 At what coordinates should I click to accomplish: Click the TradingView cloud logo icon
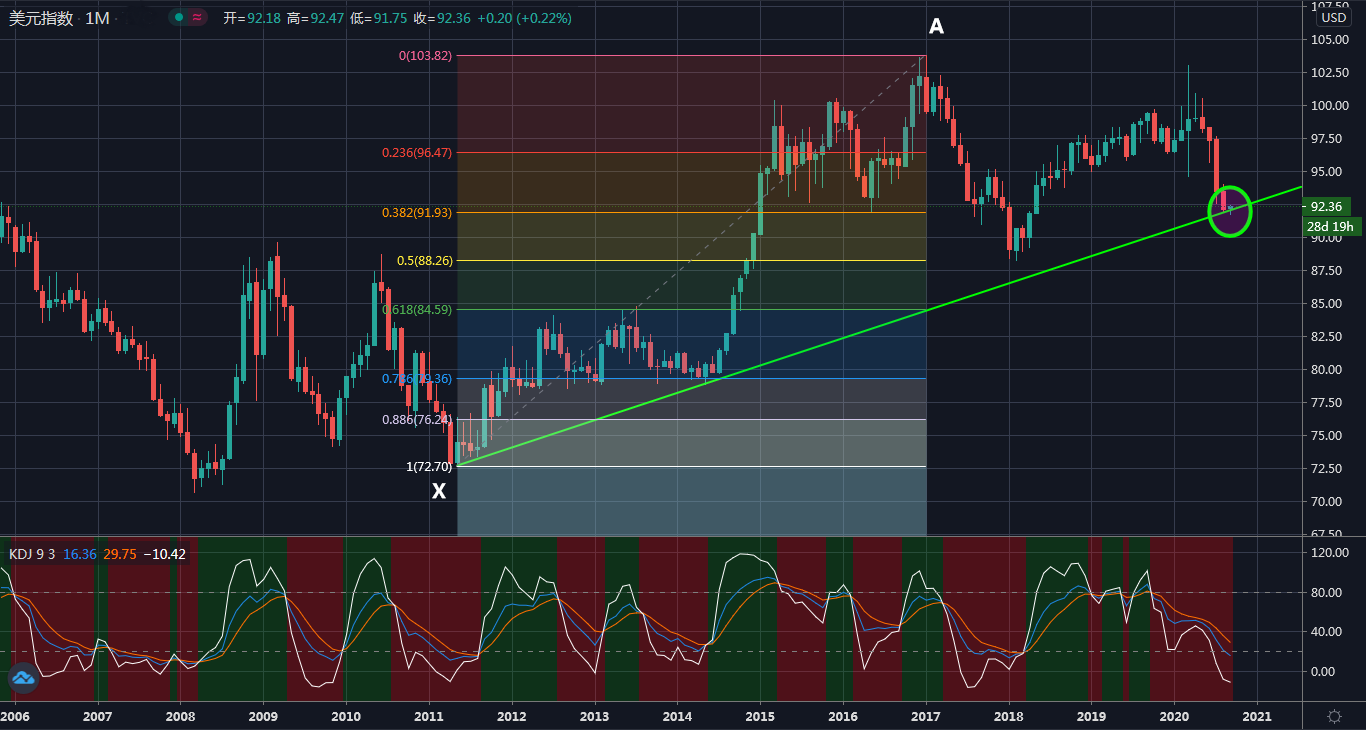22,678
